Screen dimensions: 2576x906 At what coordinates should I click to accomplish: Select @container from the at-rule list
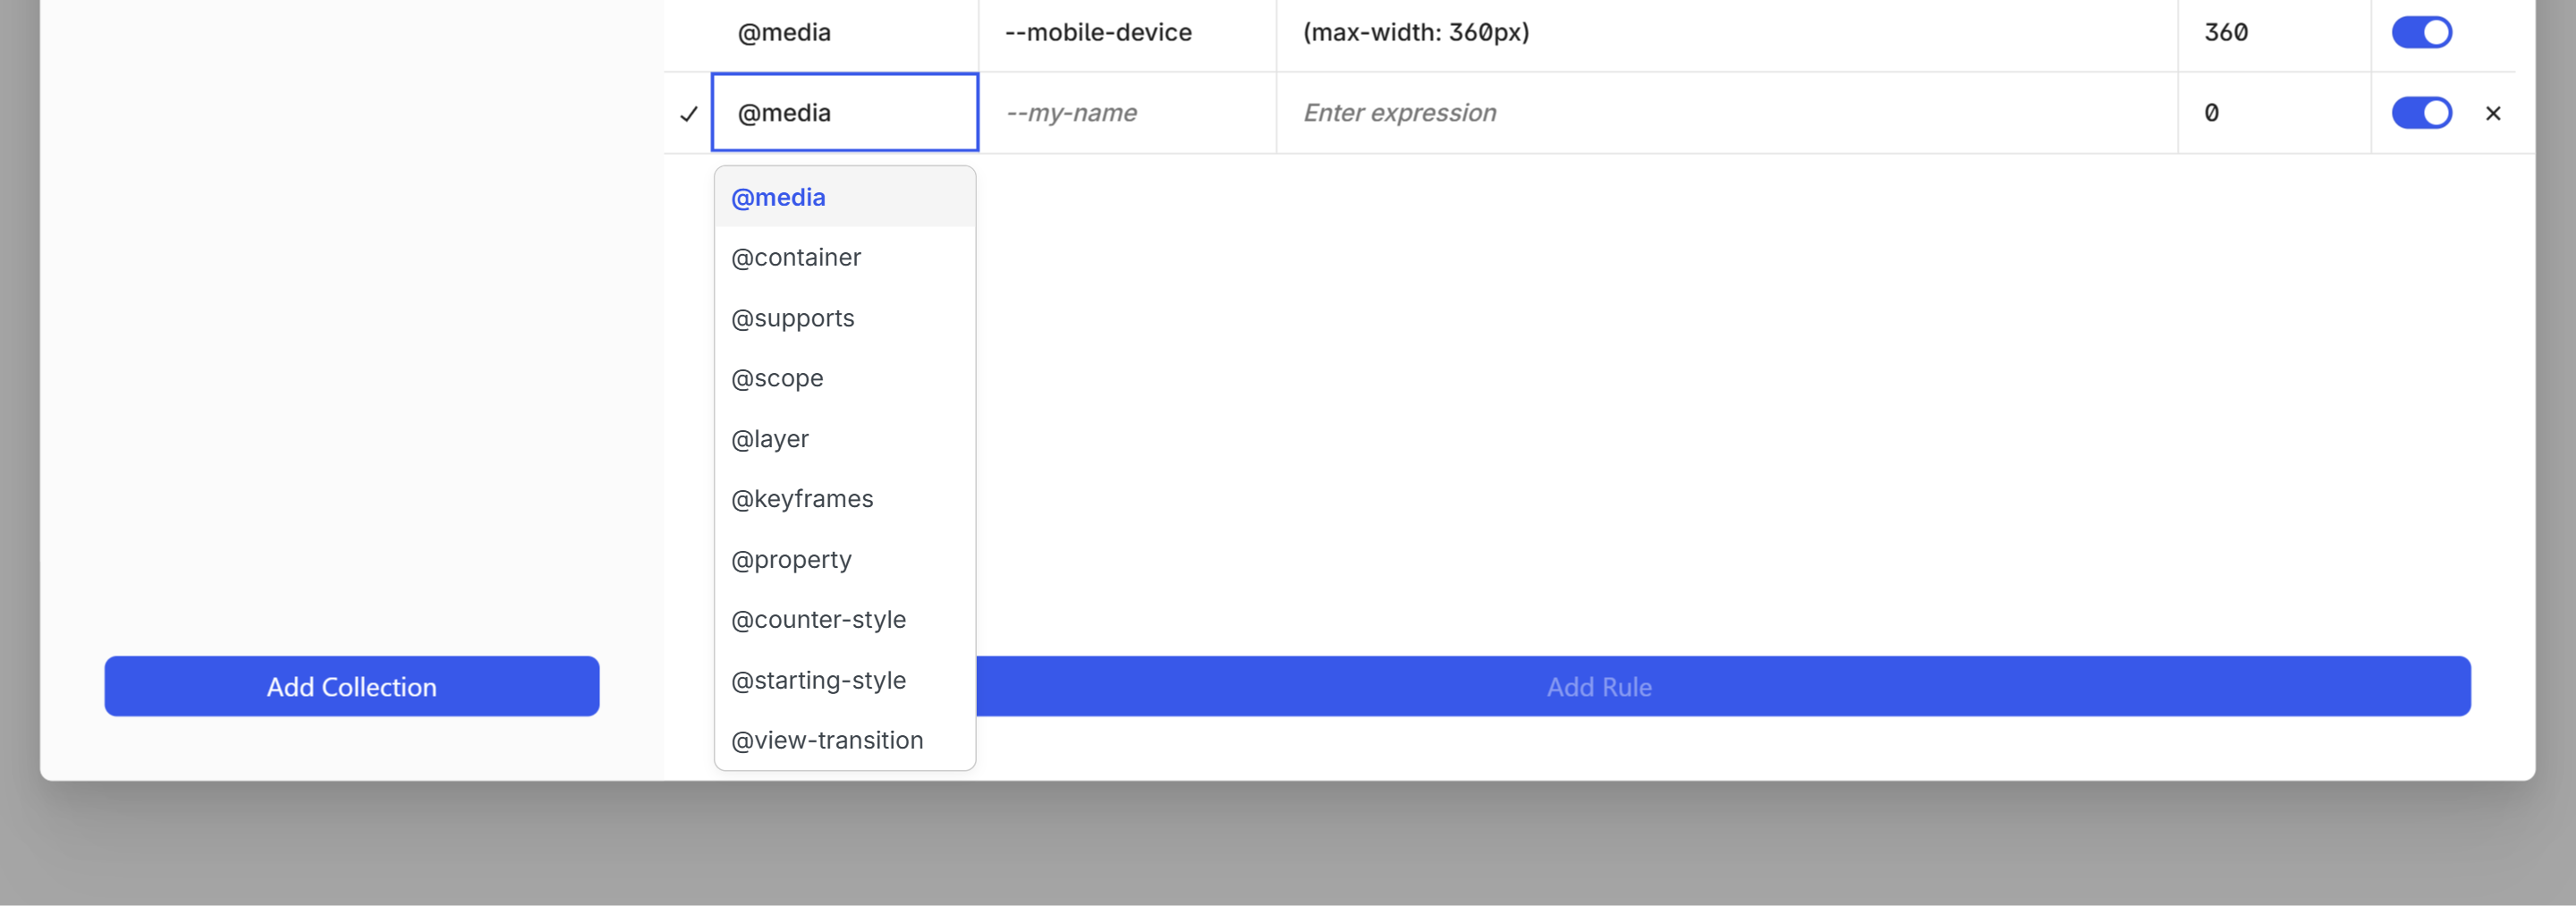797,257
